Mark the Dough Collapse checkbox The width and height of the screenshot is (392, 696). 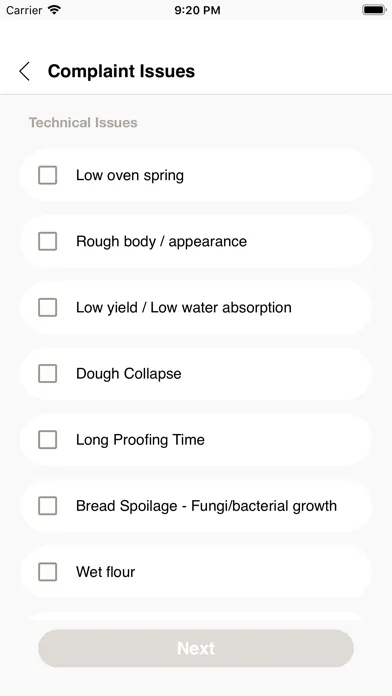(48, 374)
